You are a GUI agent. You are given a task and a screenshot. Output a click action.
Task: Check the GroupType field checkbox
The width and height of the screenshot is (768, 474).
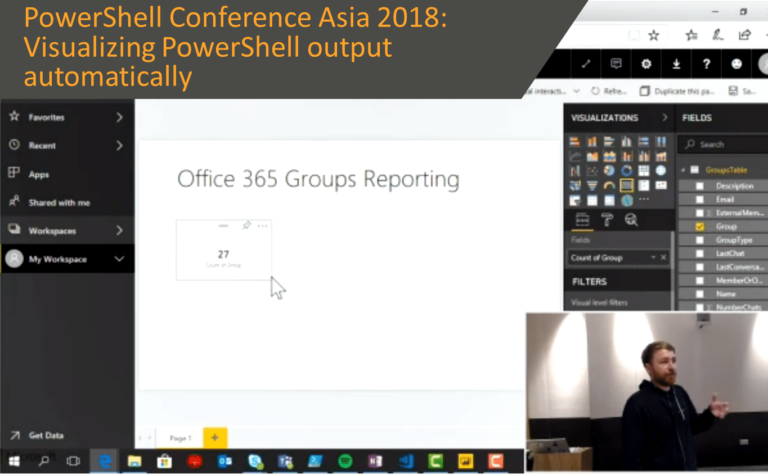(x=699, y=240)
